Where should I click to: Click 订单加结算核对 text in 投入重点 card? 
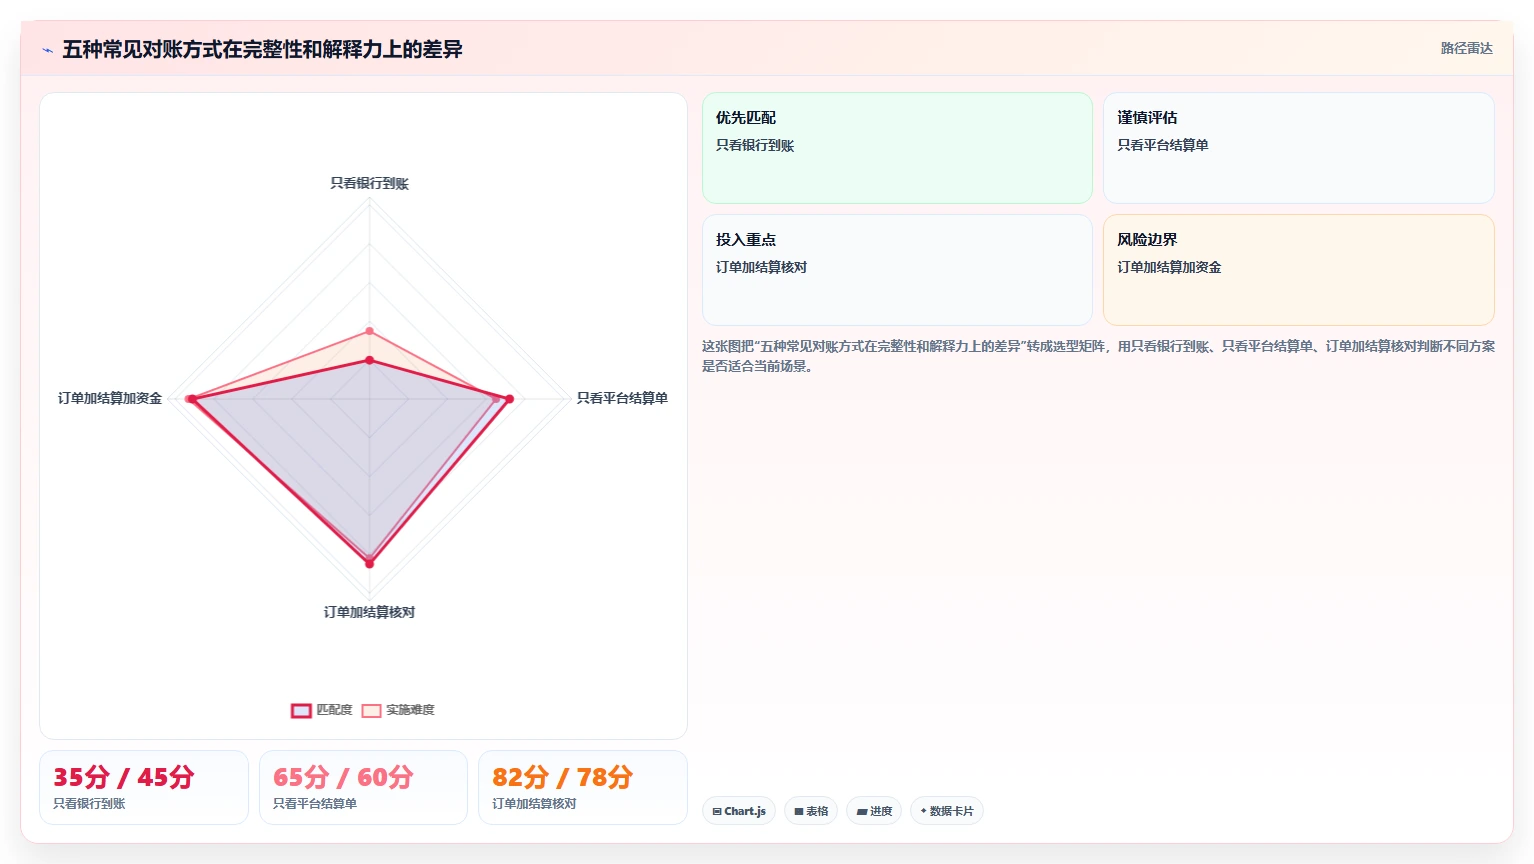[x=761, y=267]
